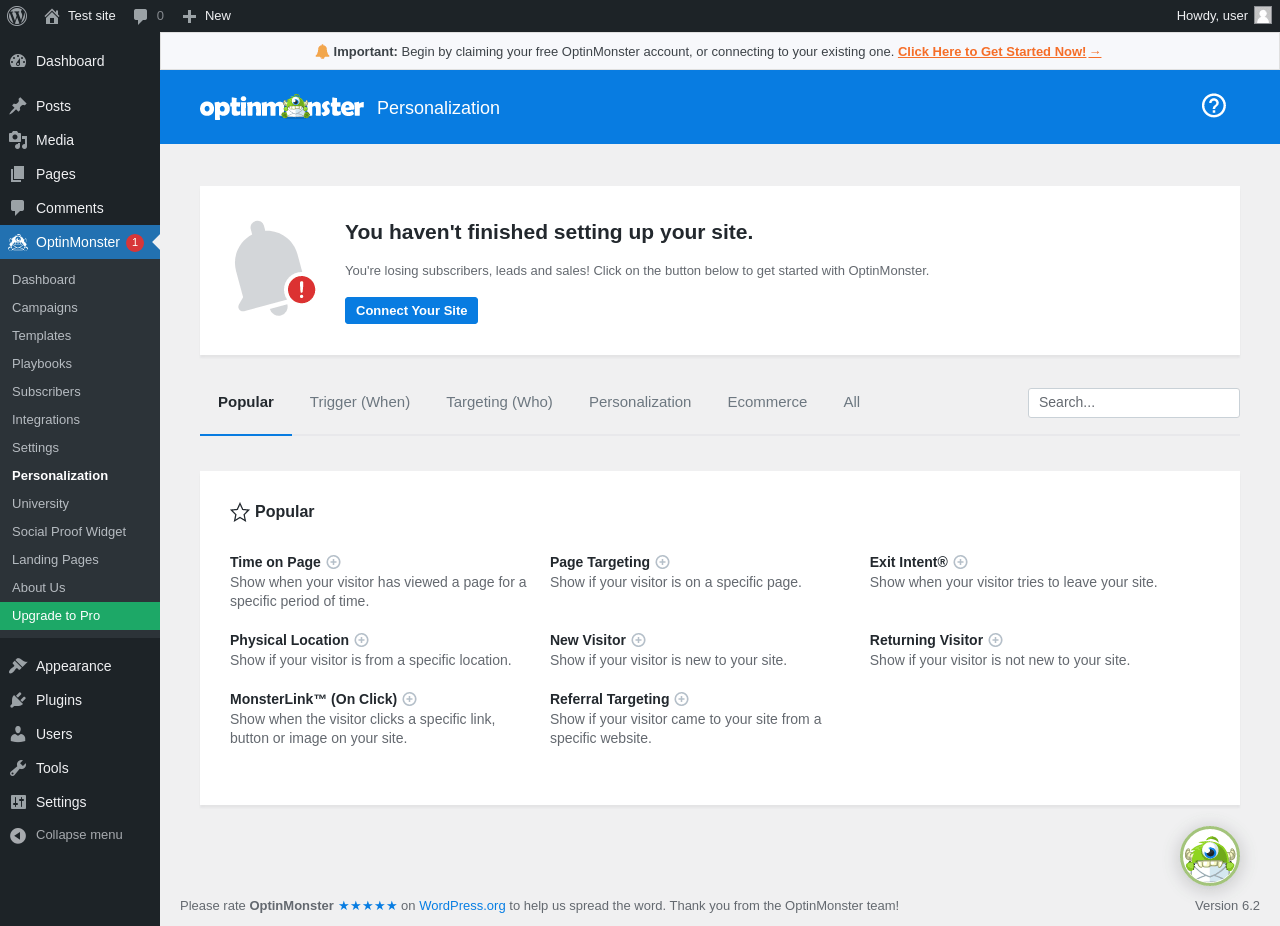Image resolution: width=1280 pixels, height=926 pixels.
Task: Open the WordPress.org rating link
Action: (462, 905)
